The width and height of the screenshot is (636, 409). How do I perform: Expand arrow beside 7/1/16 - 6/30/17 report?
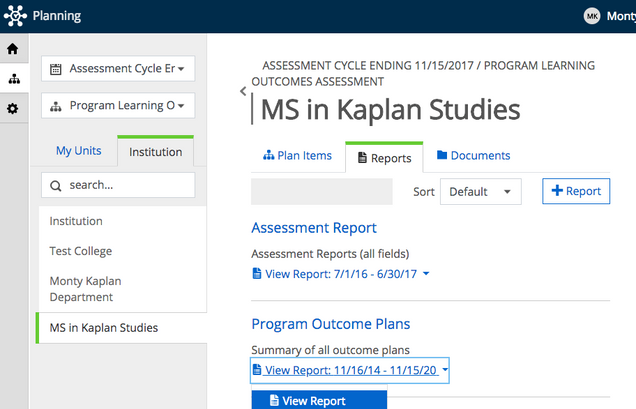coord(426,273)
